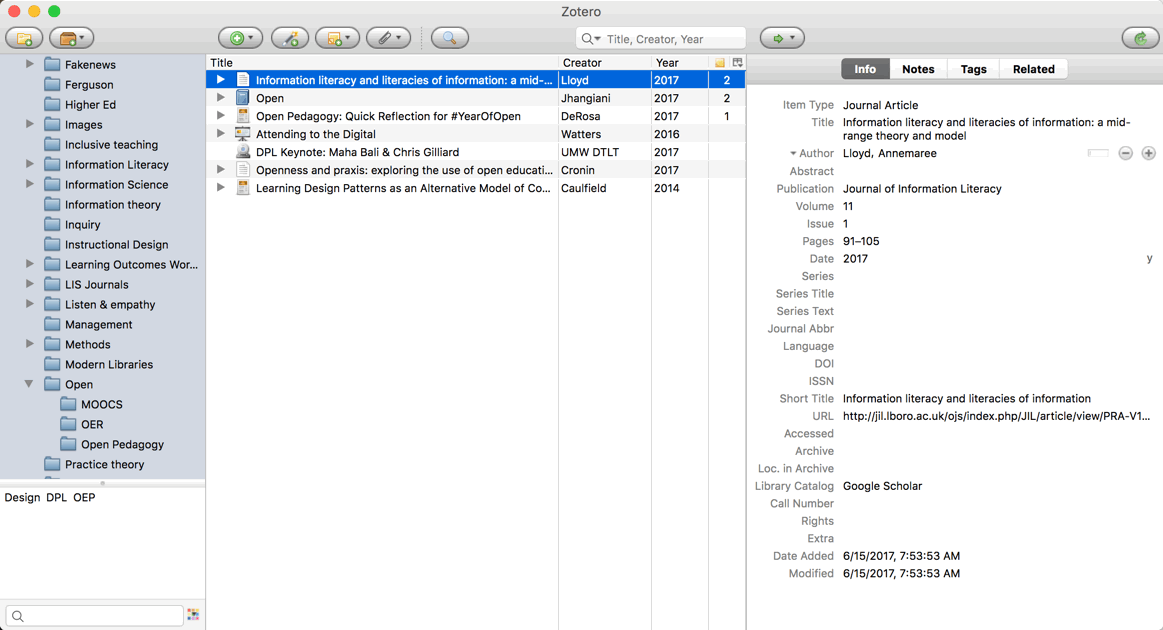Click the Title, Creator, Year search field
Screen dimensions: 1163x630
[x=670, y=39]
